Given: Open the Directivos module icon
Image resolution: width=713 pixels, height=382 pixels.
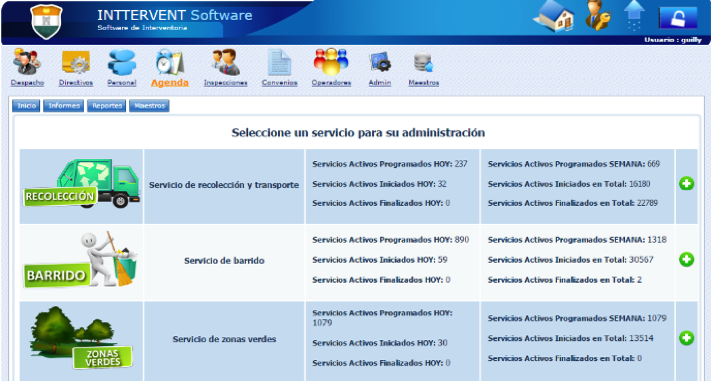Looking at the screenshot, I should coord(76,63).
